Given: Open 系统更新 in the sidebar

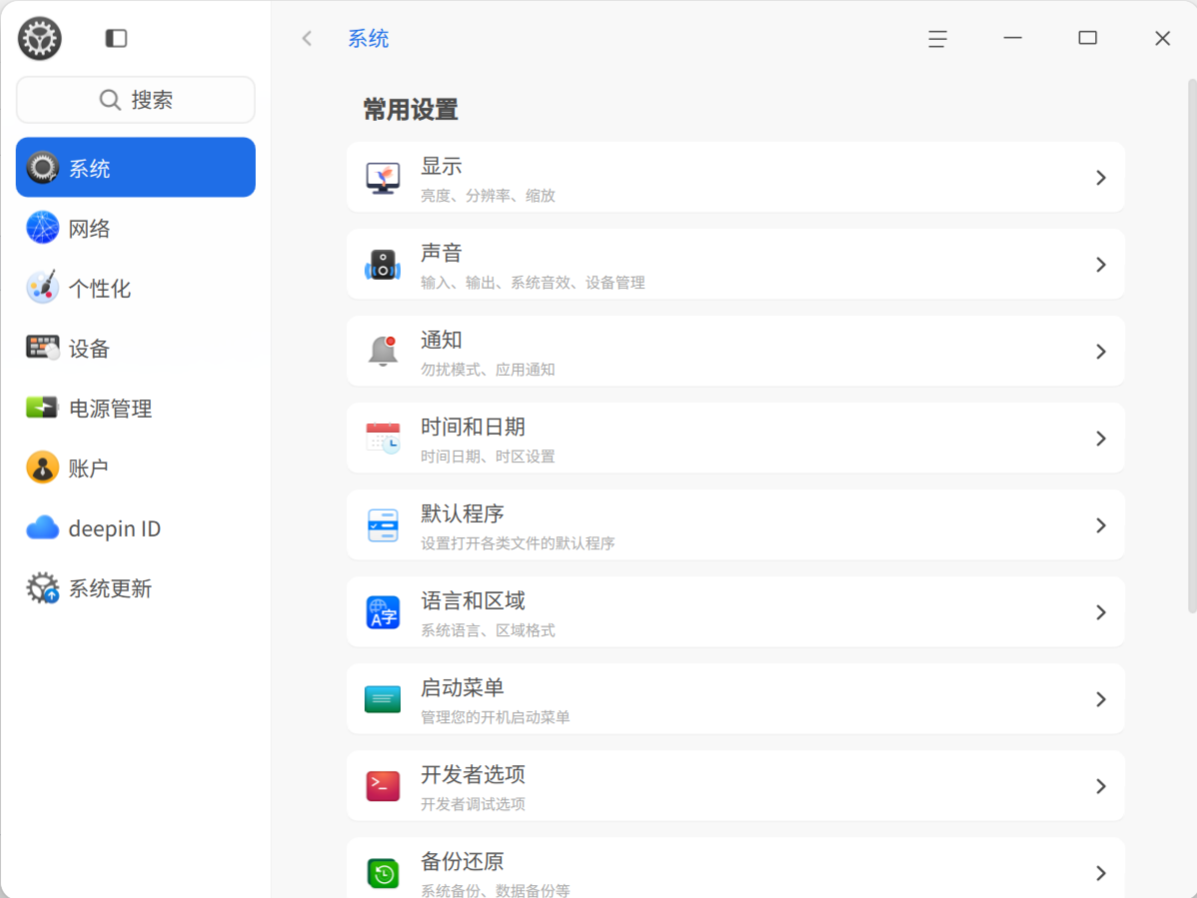Looking at the screenshot, I should coord(136,588).
